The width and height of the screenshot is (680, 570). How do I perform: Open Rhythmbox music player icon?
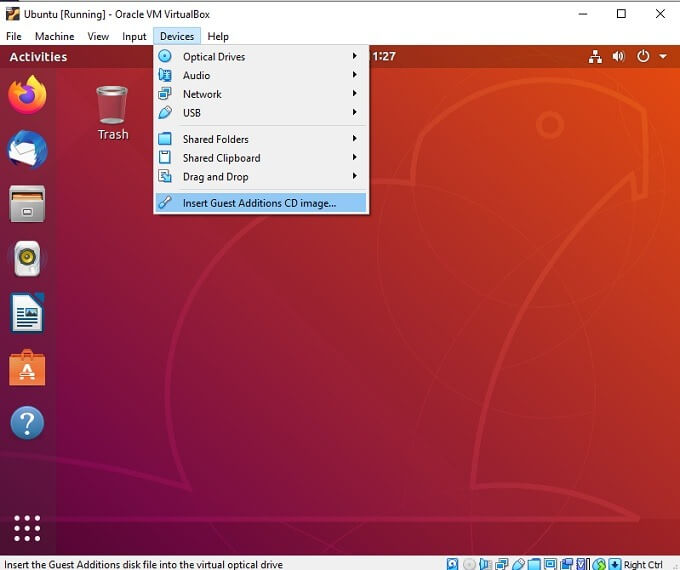click(27, 259)
